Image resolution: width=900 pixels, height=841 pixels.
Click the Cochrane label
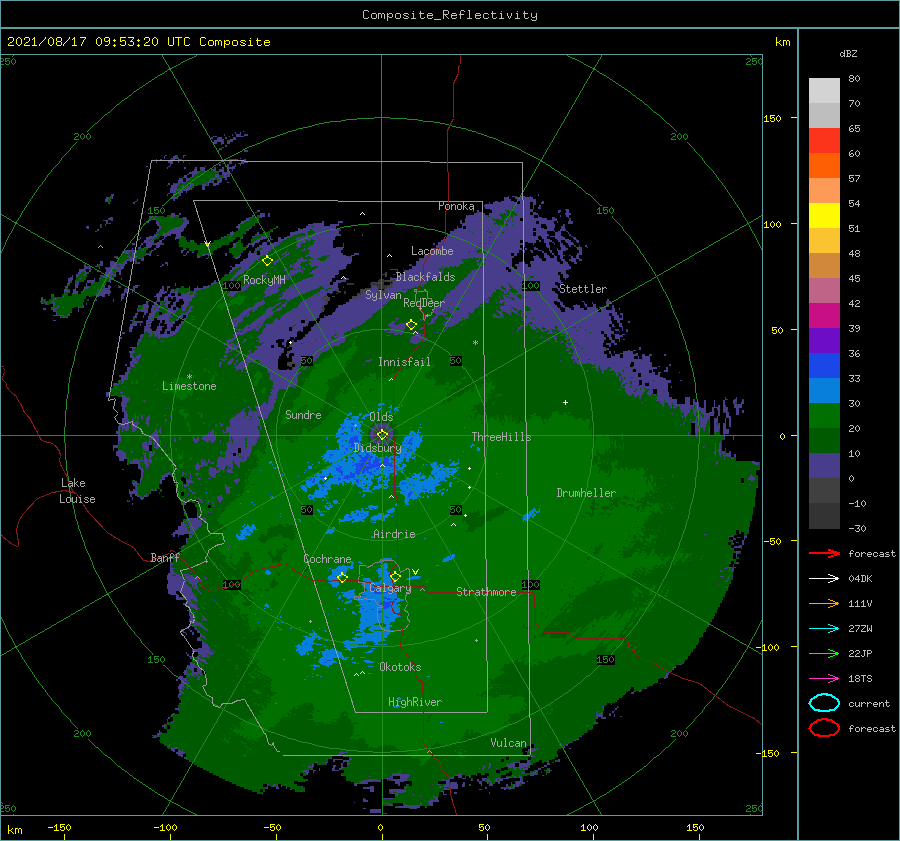tap(327, 559)
